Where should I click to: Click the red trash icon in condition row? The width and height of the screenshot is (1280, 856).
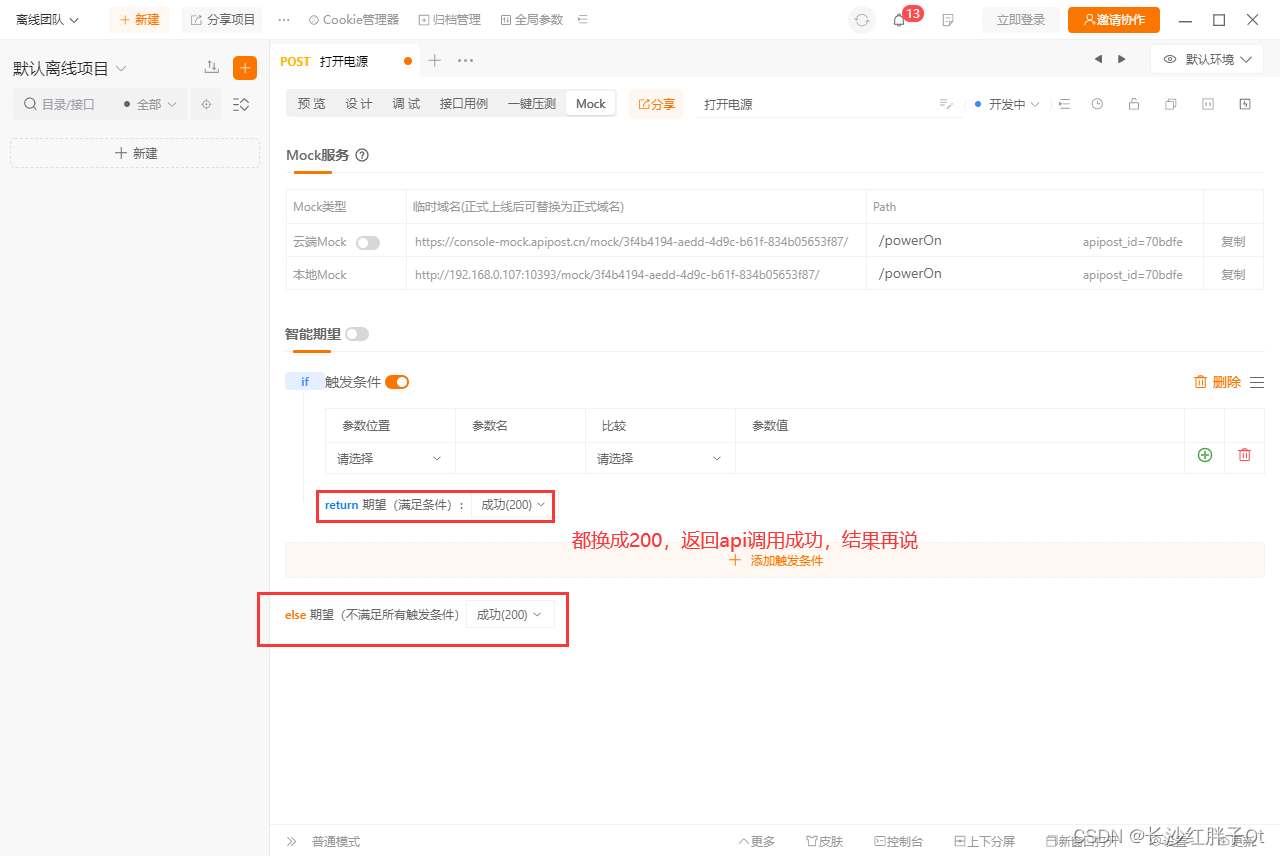(x=1245, y=455)
